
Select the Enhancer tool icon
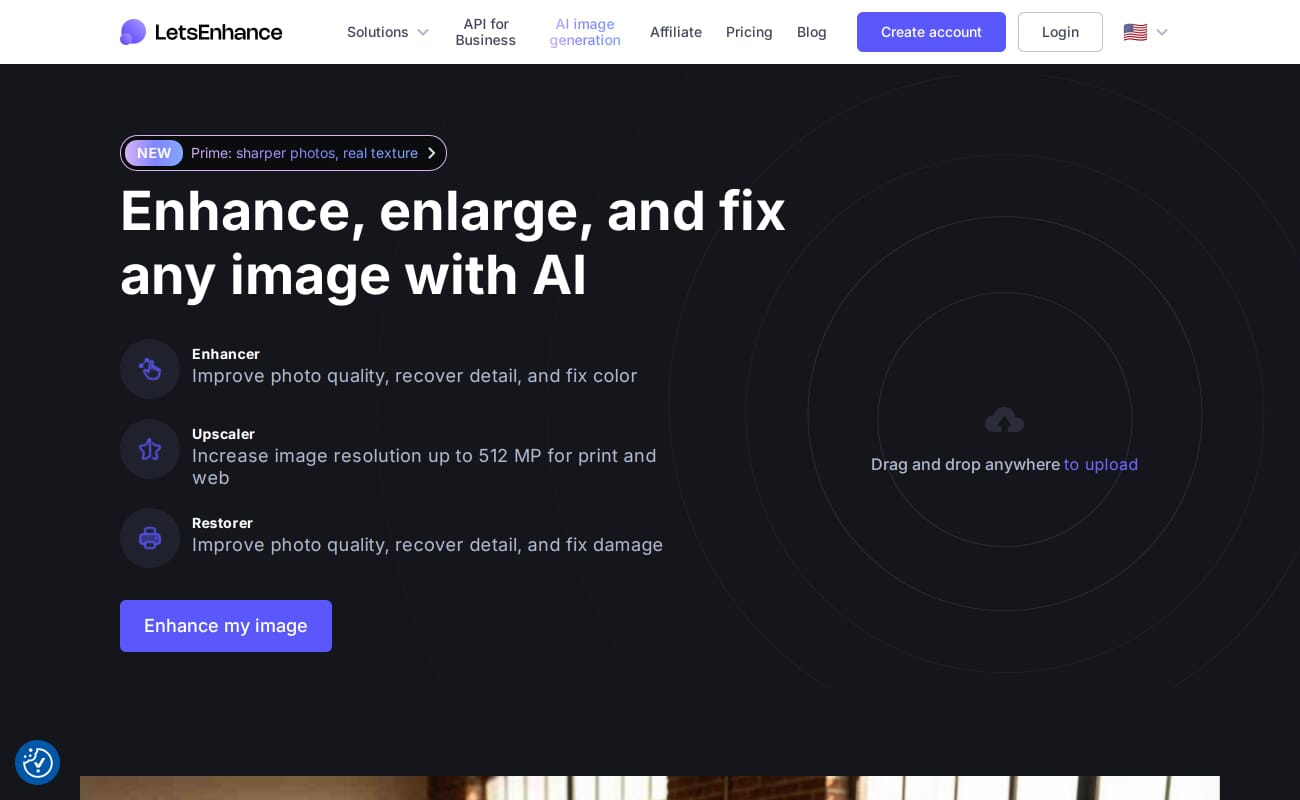[150, 369]
